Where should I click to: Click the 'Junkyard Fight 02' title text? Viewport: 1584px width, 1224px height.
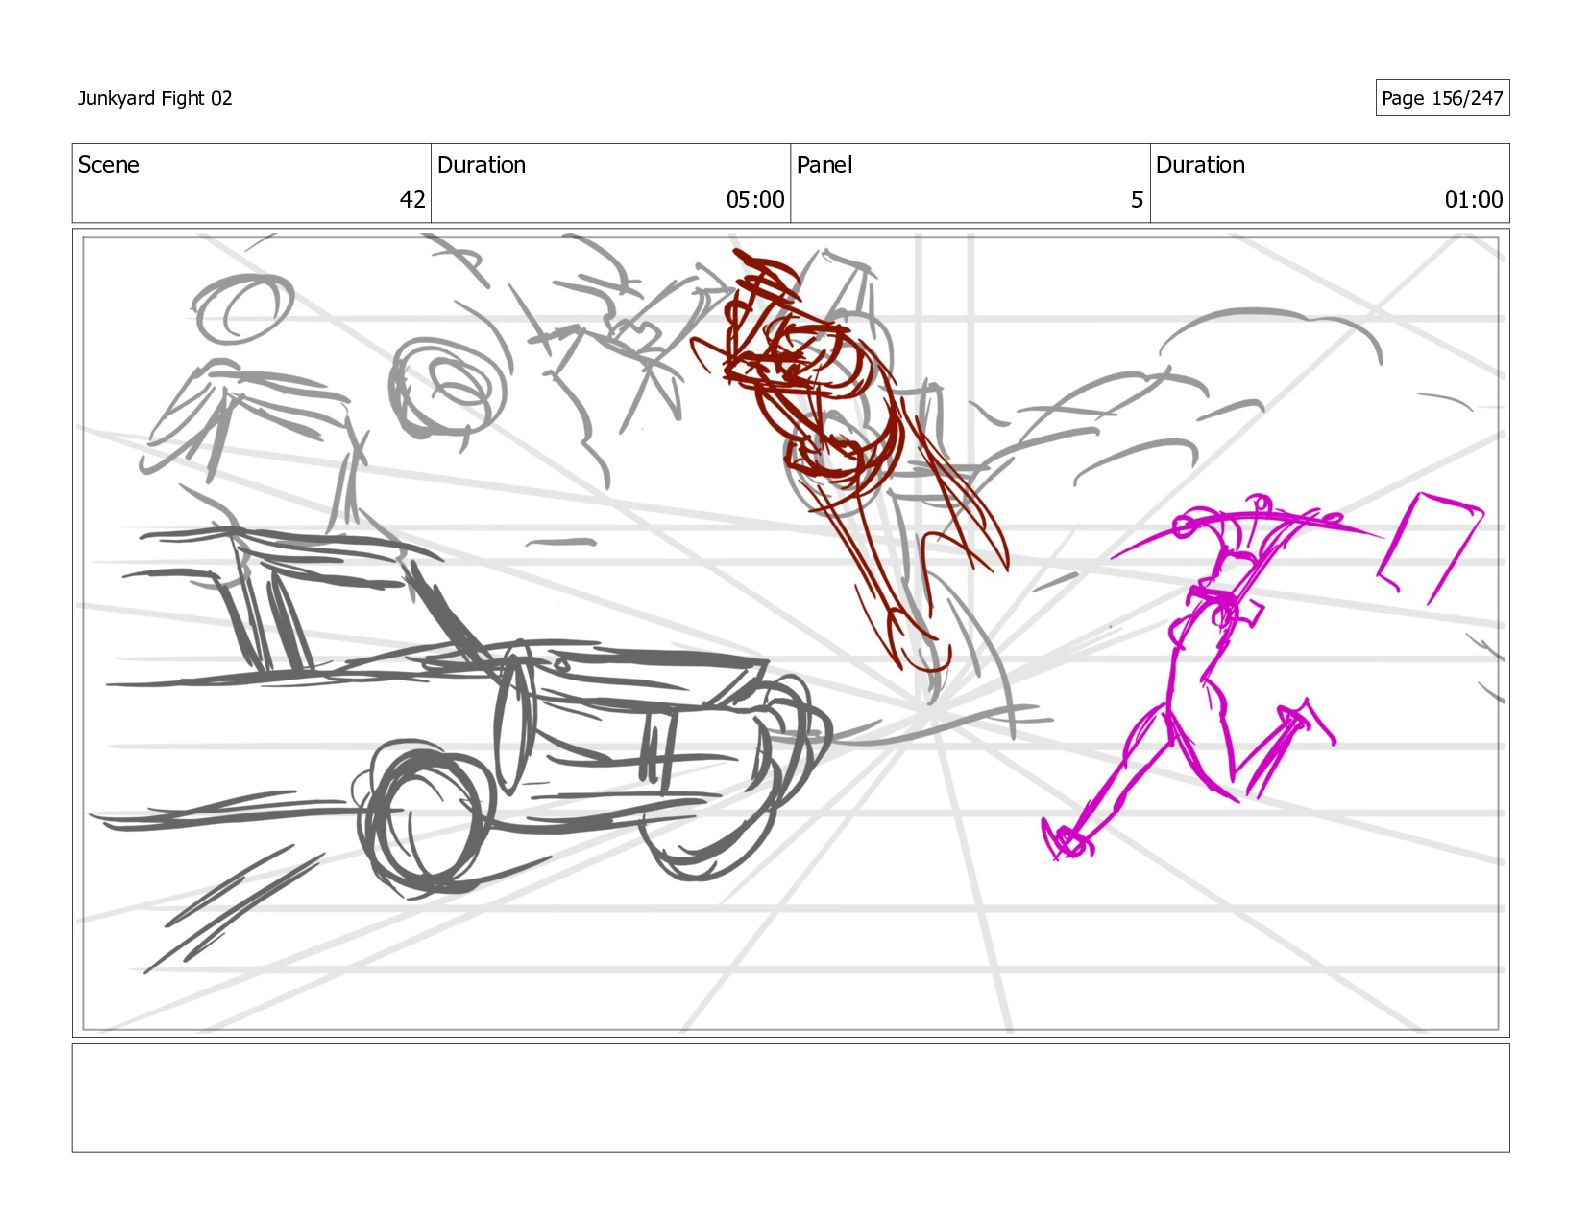155,98
